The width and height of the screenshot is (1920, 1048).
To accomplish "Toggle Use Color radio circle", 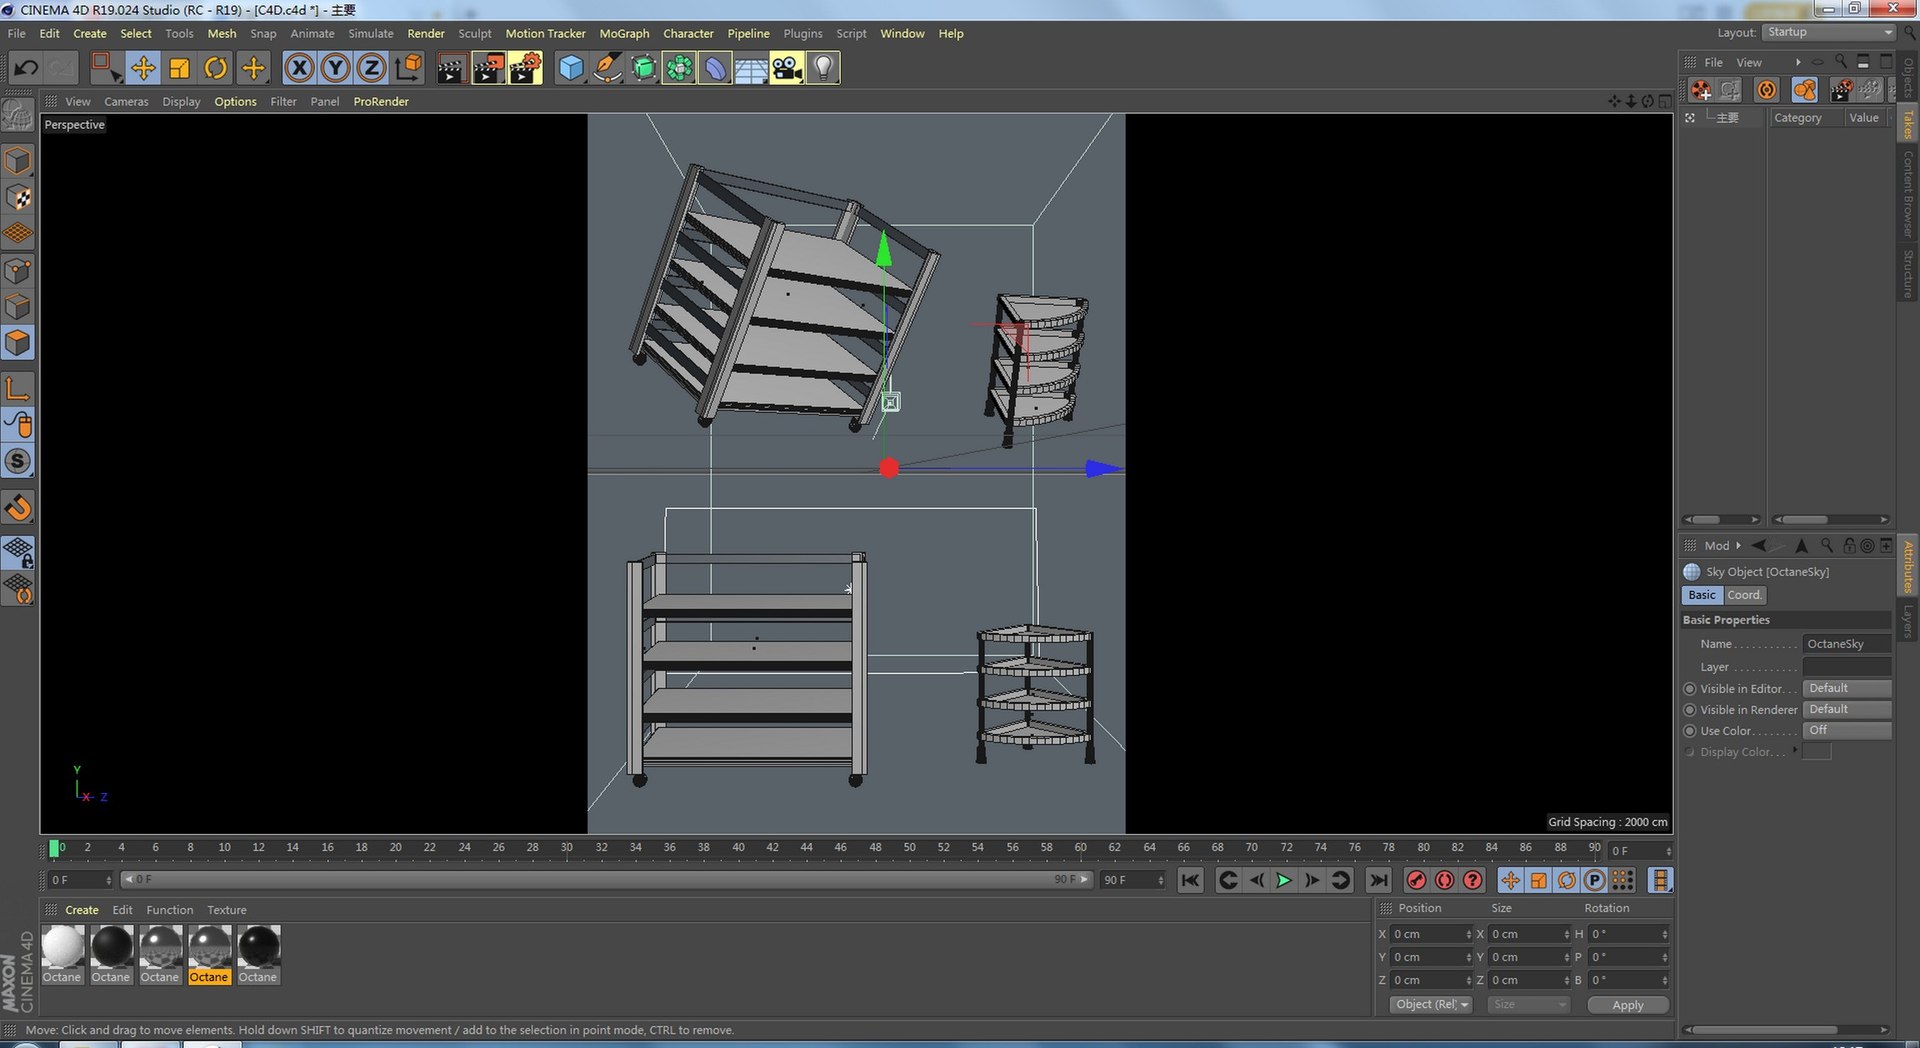I will [x=1690, y=731].
